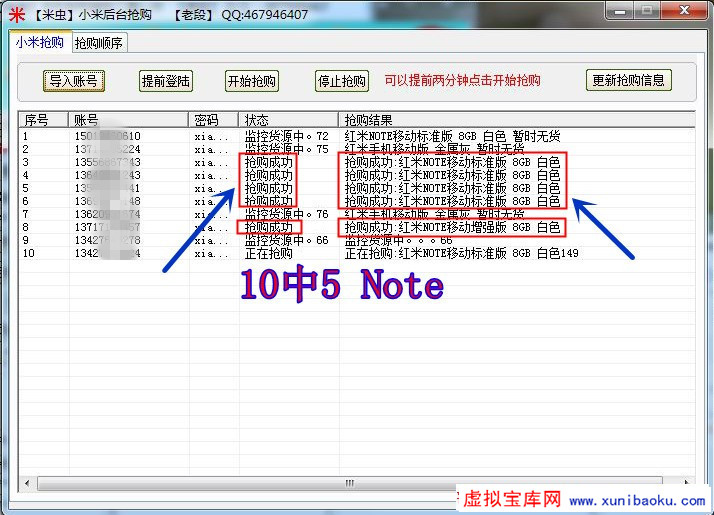714x515 pixels.
Task: Minimize the 小米后台抢购 window
Action: click(x=619, y=10)
